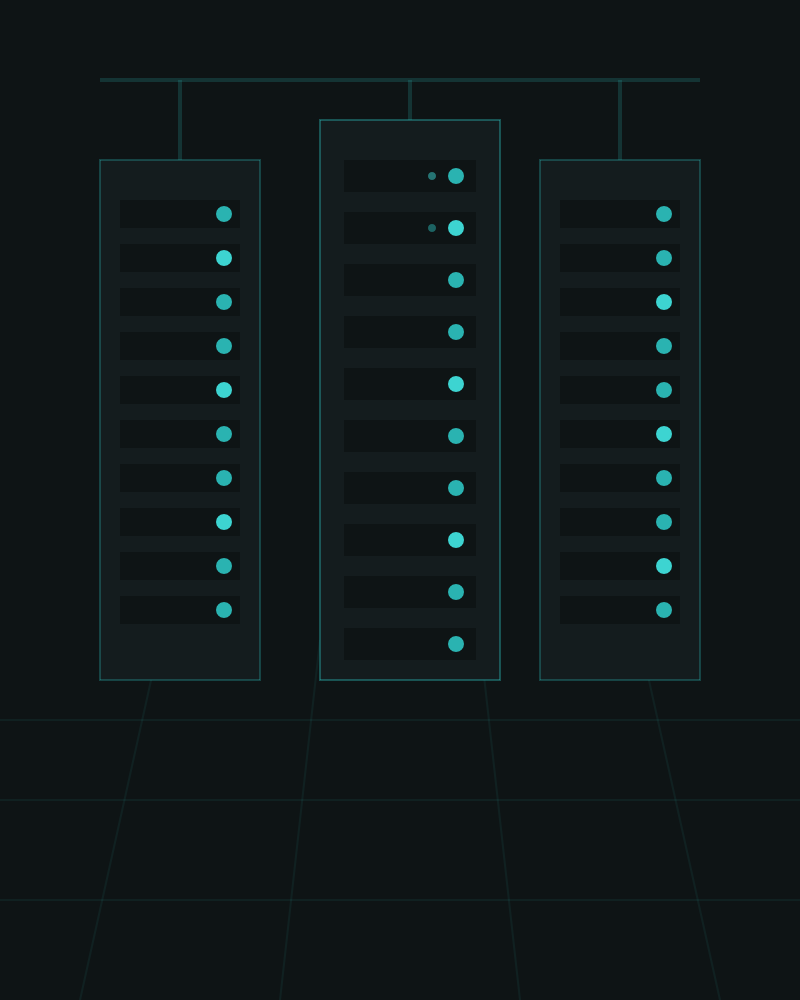Viewport: 800px width, 1000px height.
Task: Click the brightest LED on the middle rack's top unit
Action: coord(455,176)
